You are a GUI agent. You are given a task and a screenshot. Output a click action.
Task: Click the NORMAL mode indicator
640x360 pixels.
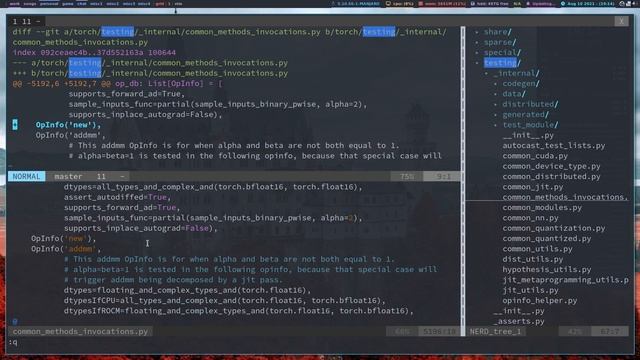tap(27, 176)
